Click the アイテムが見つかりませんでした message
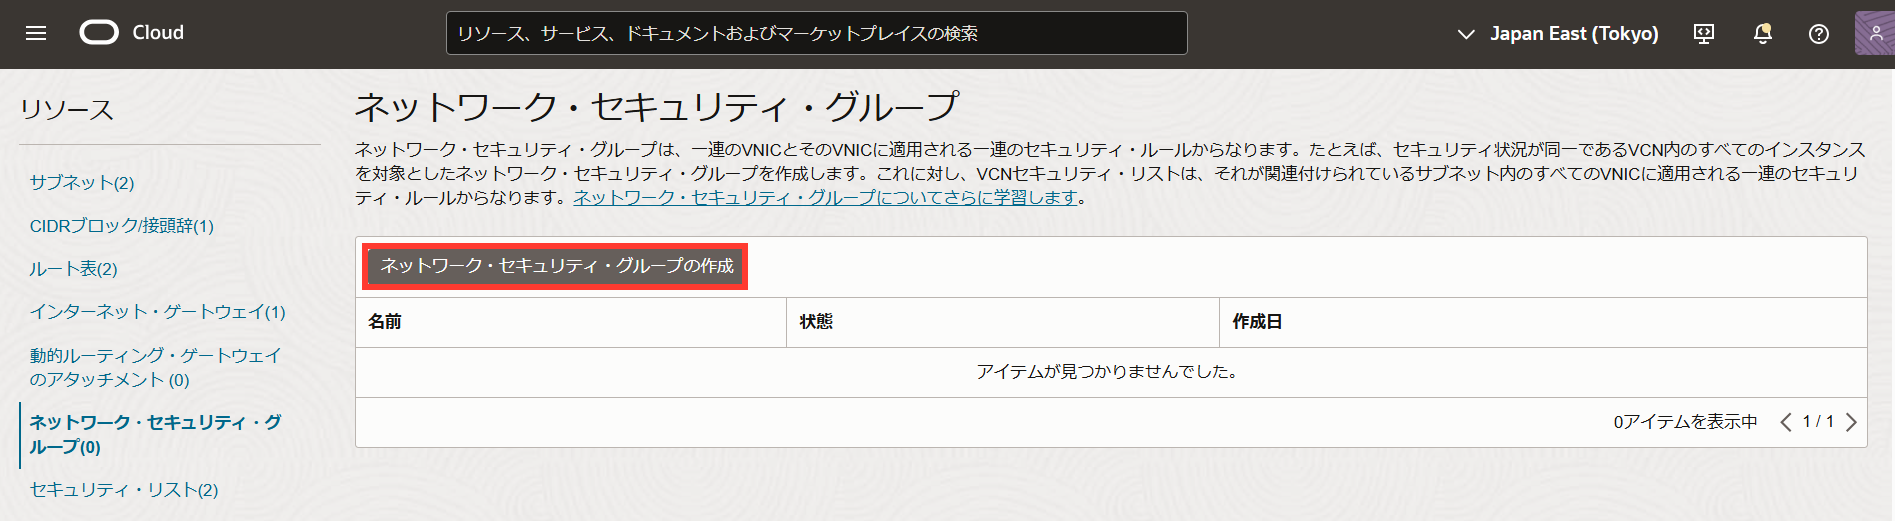This screenshot has height=521, width=1895. point(1110,372)
